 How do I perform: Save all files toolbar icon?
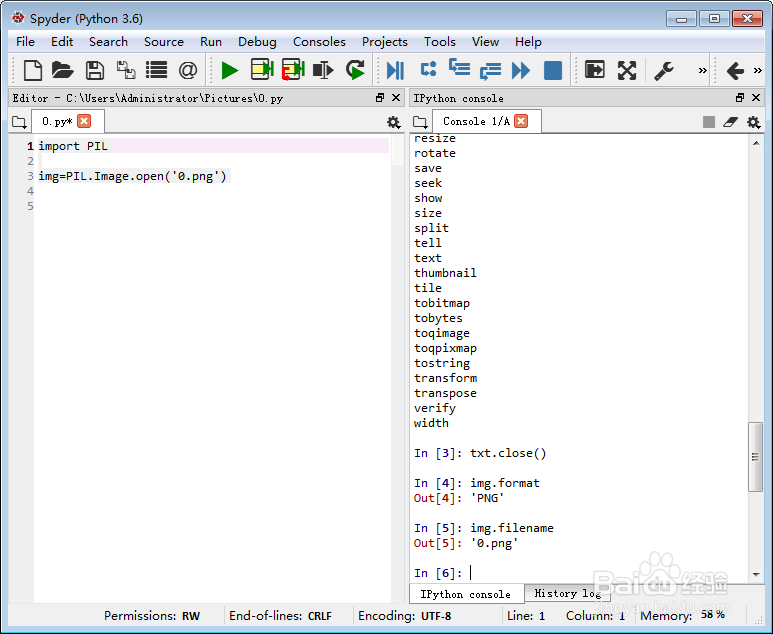[126, 70]
